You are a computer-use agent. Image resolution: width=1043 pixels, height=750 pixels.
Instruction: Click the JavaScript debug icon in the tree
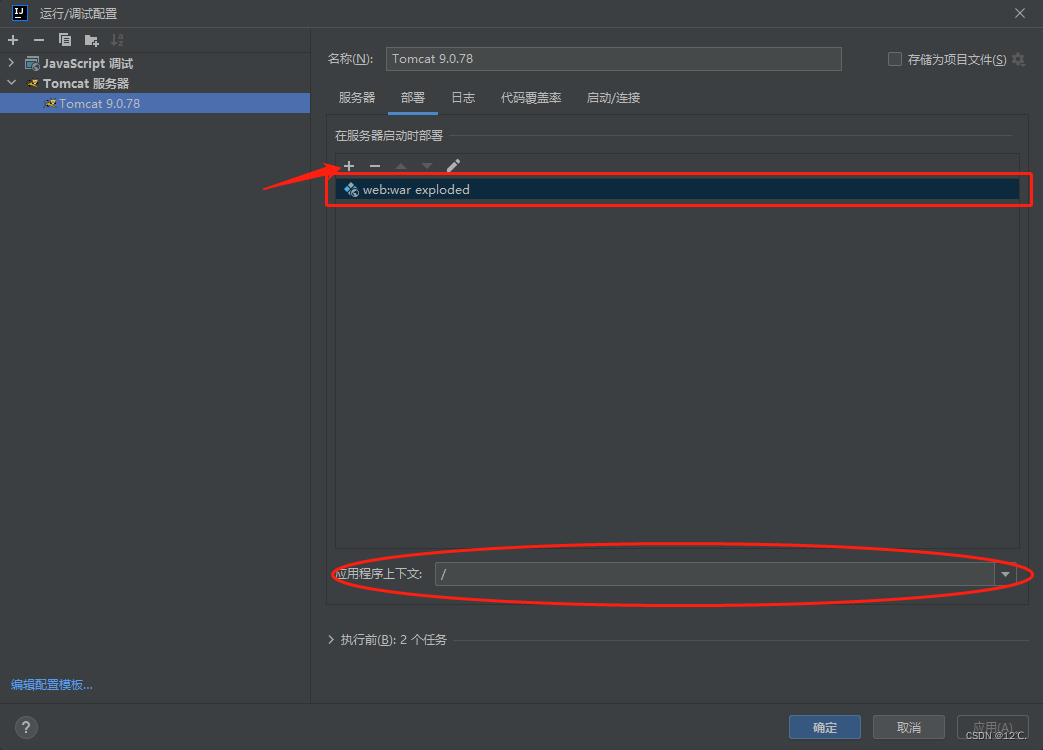pyautogui.click(x=32, y=64)
